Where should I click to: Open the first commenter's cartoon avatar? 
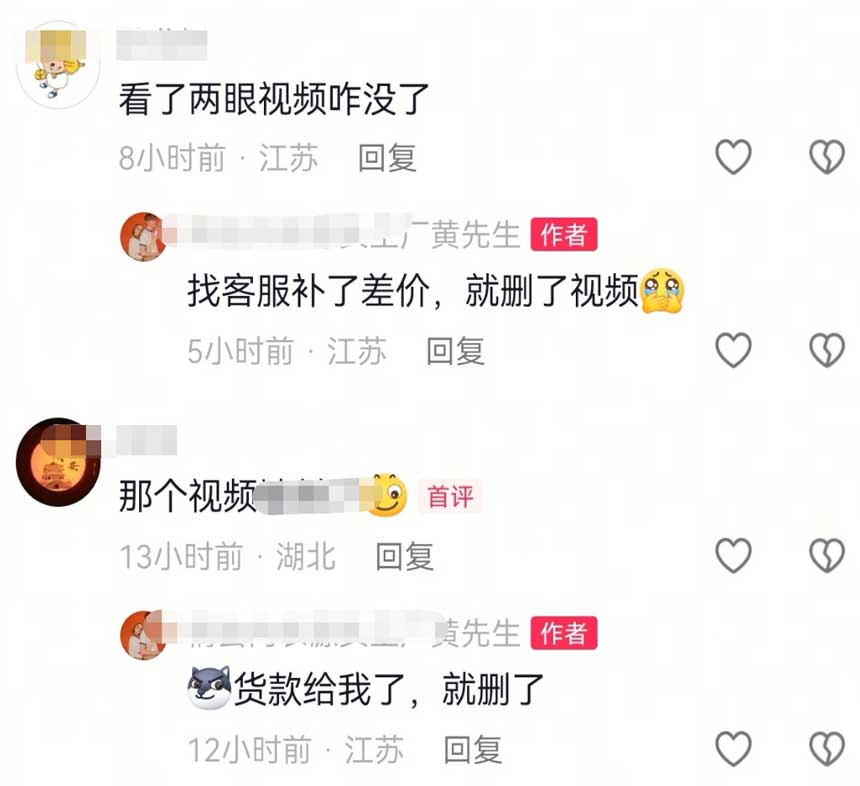tap(59, 65)
